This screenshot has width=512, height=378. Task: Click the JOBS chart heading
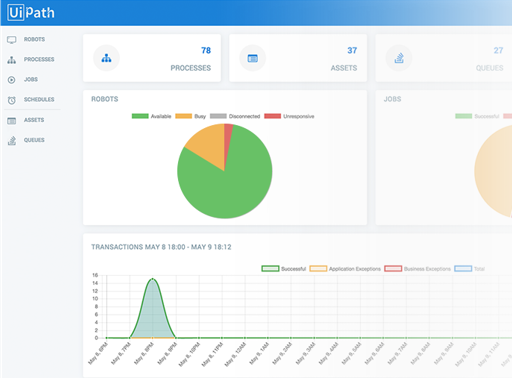point(392,99)
